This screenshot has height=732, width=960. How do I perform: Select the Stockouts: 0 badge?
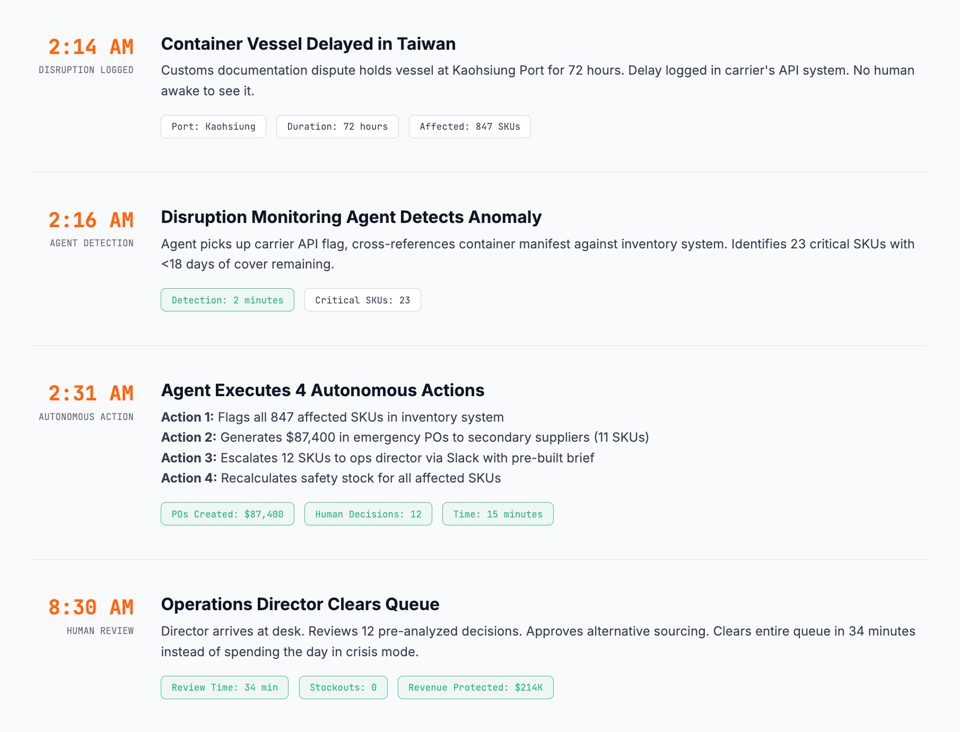click(x=343, y=688)
